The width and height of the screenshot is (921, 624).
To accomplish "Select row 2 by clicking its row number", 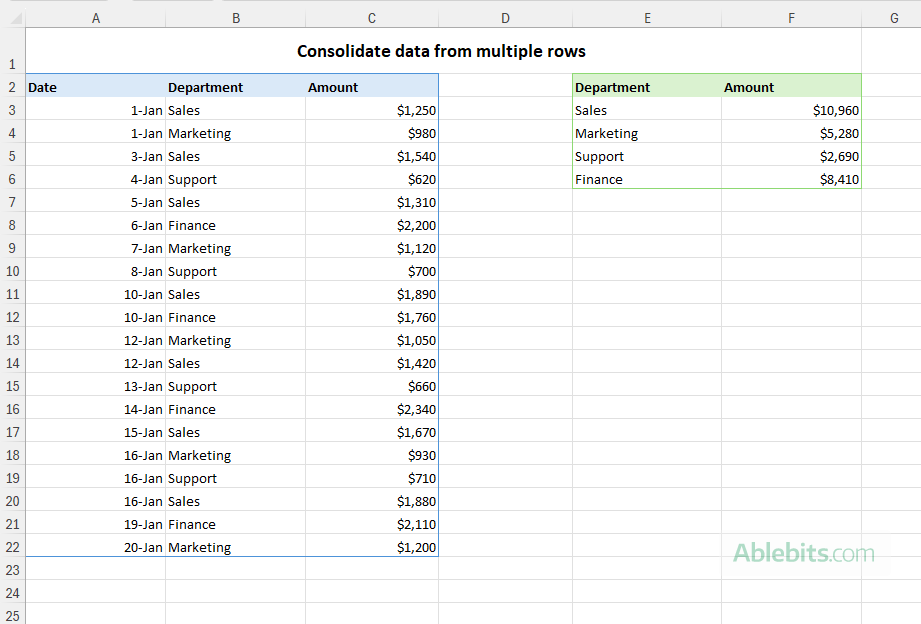I will [x=12, y=87].
